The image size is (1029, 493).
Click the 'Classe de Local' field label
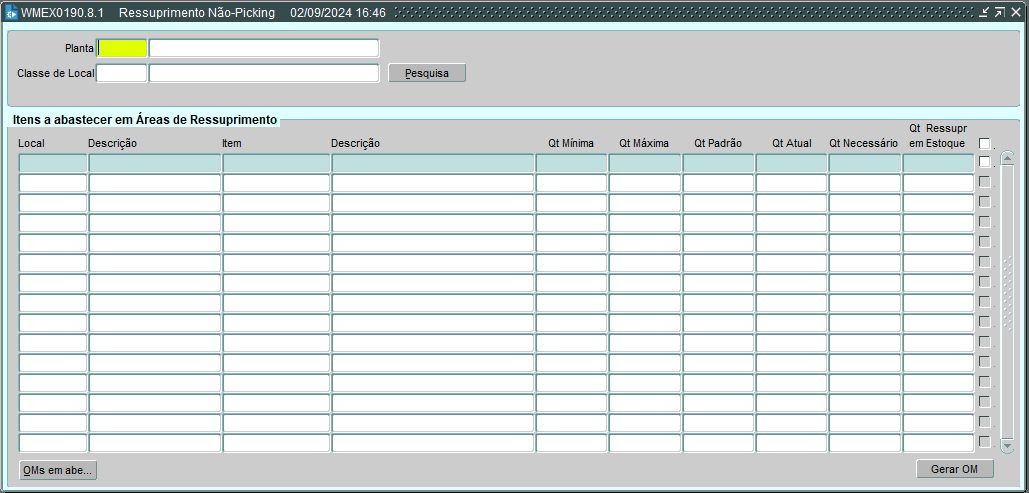coord(56,73)
